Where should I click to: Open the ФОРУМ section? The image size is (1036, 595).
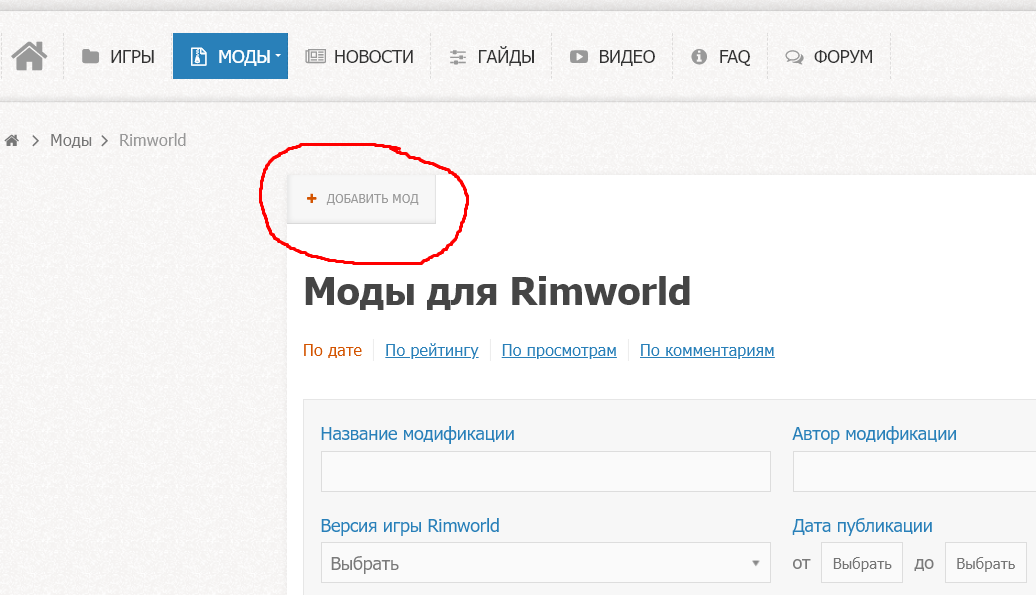tap(829, 57)
